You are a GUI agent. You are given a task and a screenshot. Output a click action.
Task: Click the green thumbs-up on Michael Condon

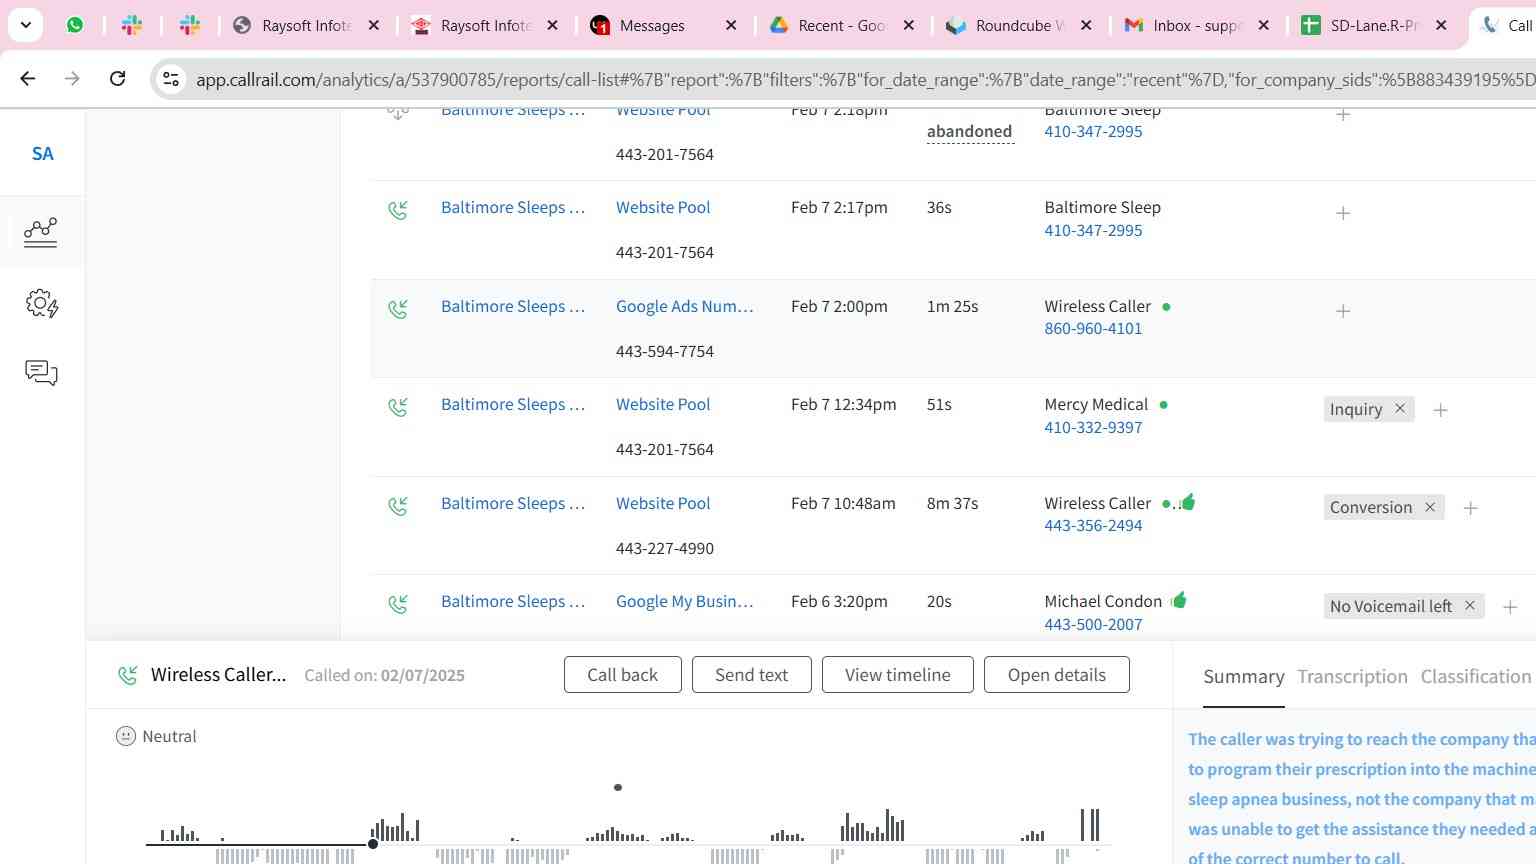(1179, 600)
